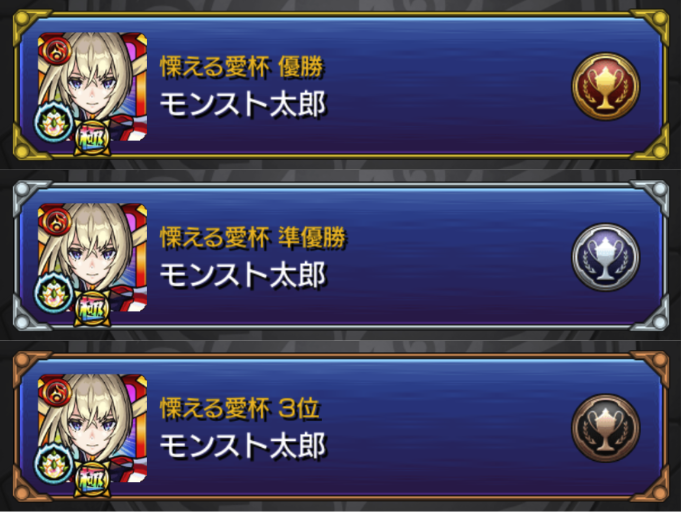Viewport: 681px width, 512px height.
Task: Click the silver trophy medal icon
Action: [605, 257]
